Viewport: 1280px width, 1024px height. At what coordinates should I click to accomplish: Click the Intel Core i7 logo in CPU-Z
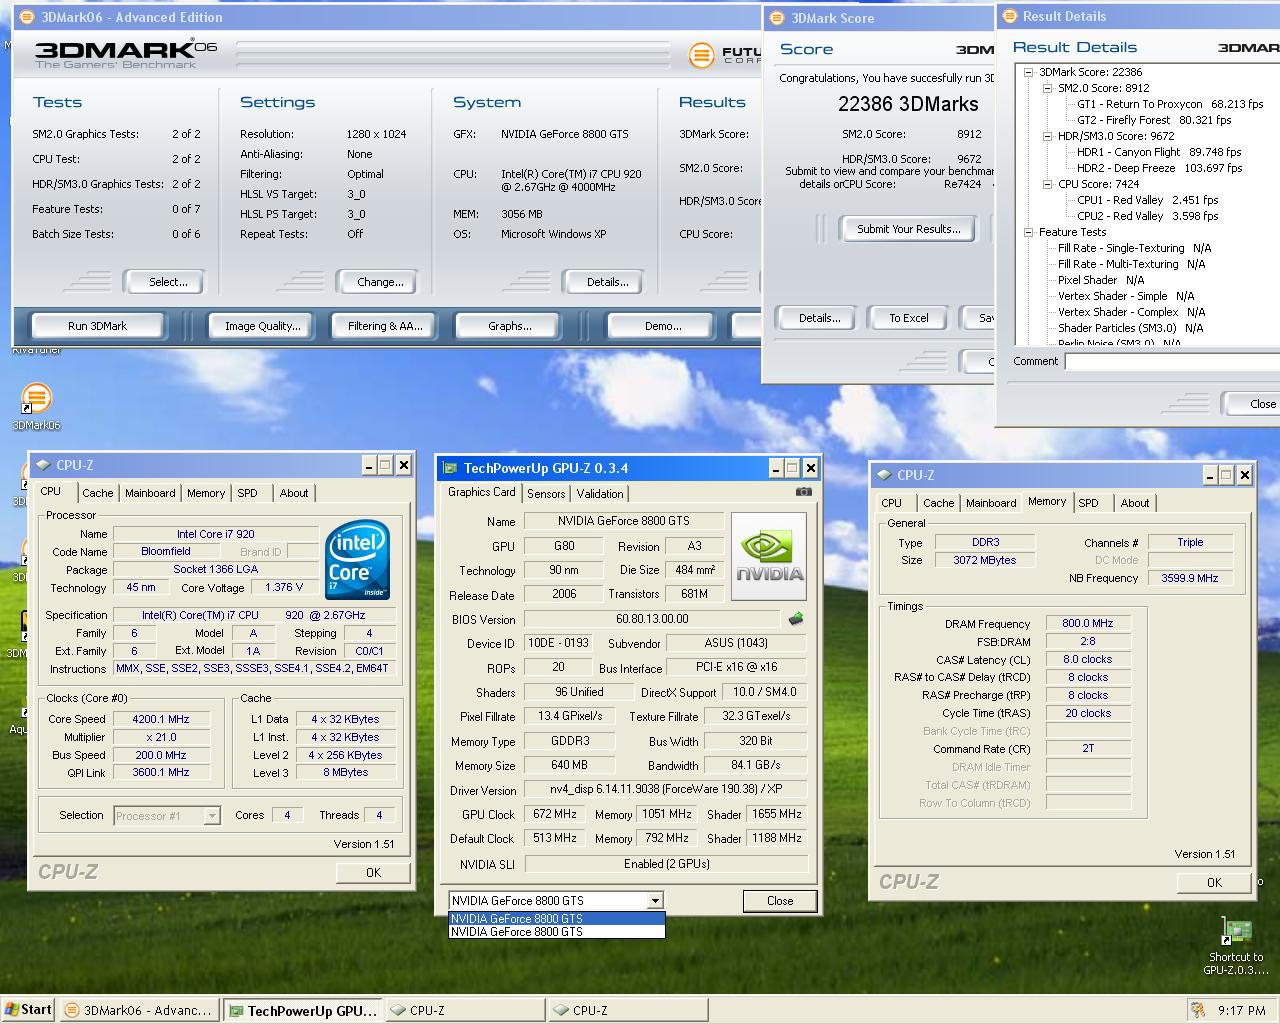[x=358, y=559]
